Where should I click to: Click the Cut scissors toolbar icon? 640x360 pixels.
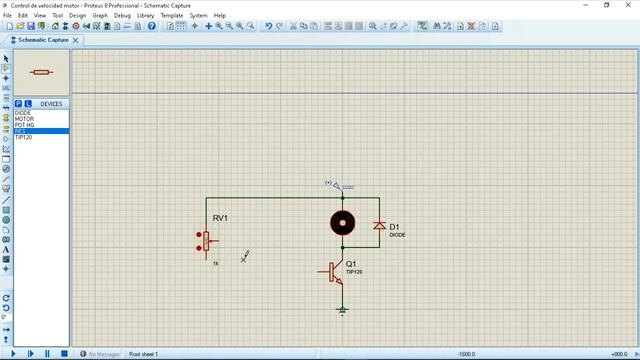tap(293, 26)
